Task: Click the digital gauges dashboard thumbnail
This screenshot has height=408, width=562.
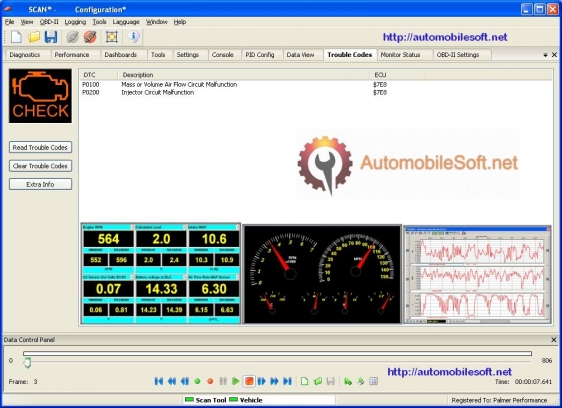Action: [x=161, y=274]
